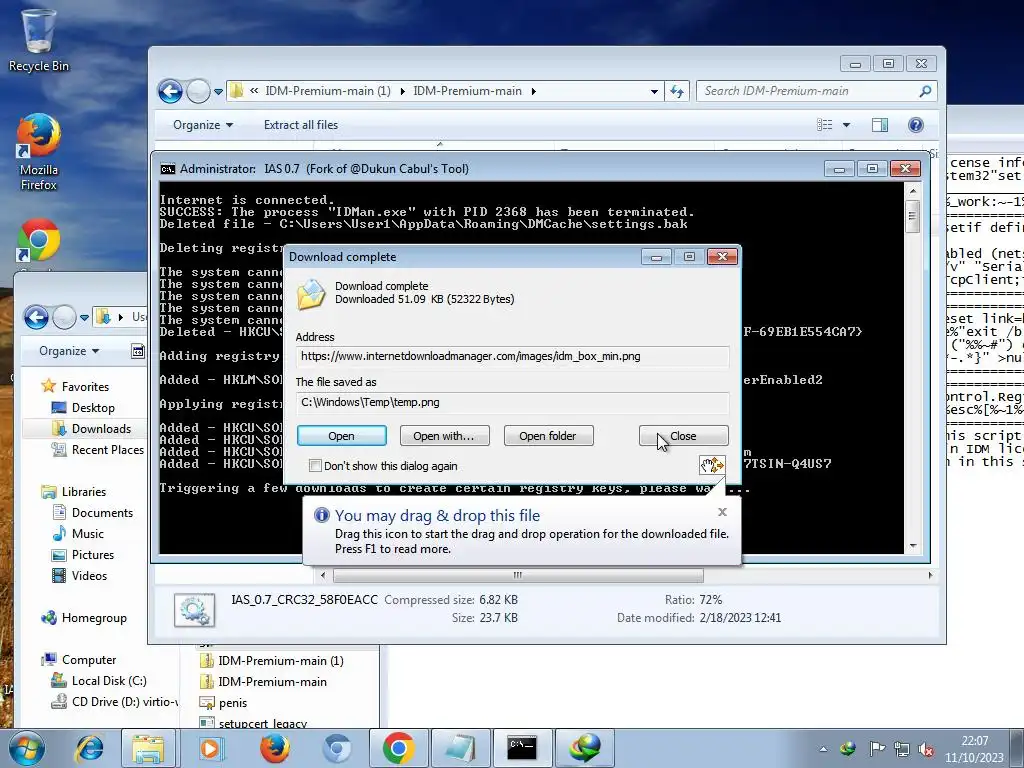The image size is (1024, 768).
Task: Expand the view options arrow
Action: [846, 125]
